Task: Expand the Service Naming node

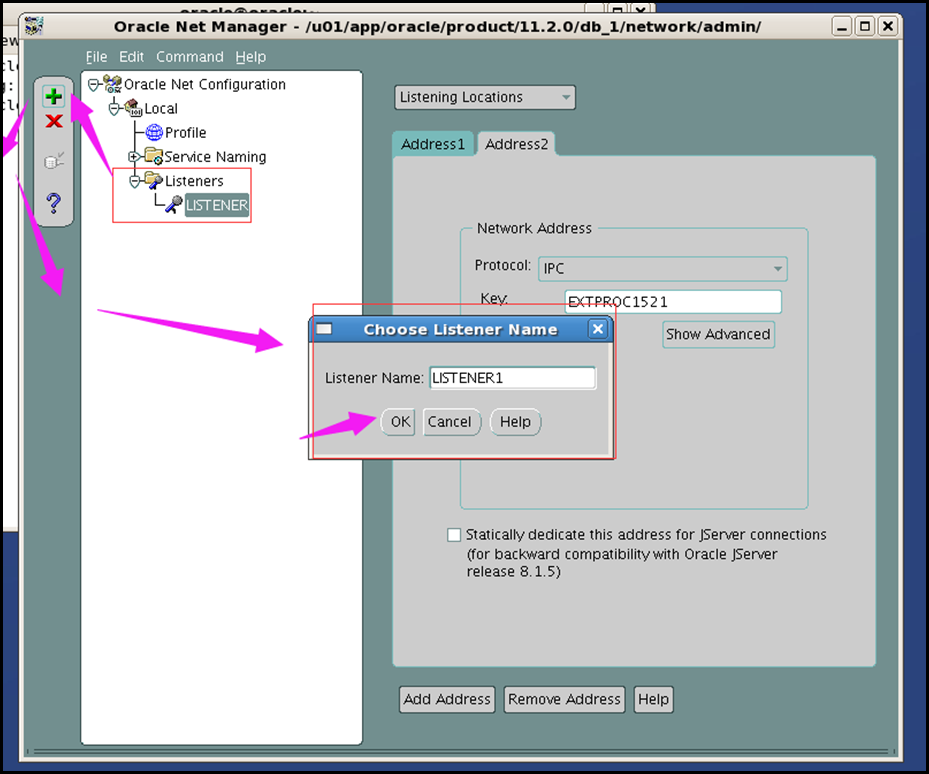Action: (134, 157)
